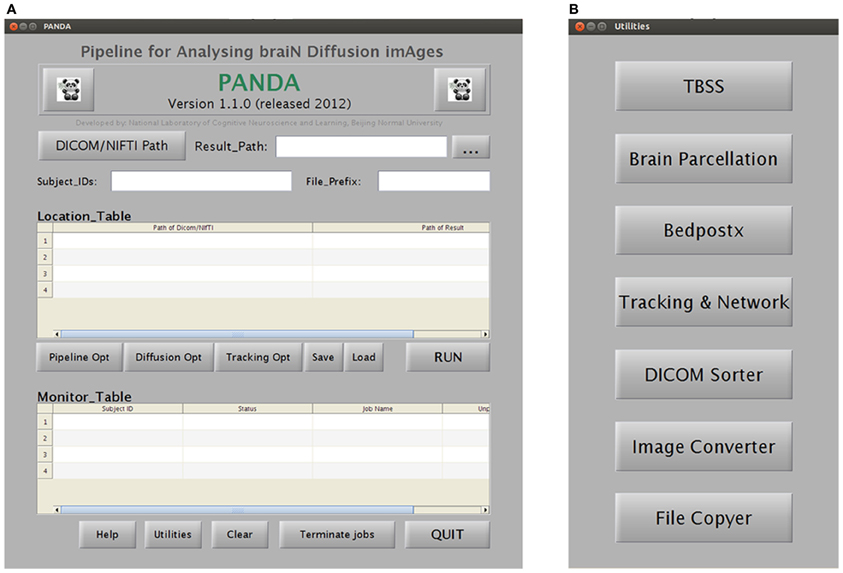Click Location_Table scroll right arrow
The width and height of the screenshot is (843, 573).
(x=485, y=334)
